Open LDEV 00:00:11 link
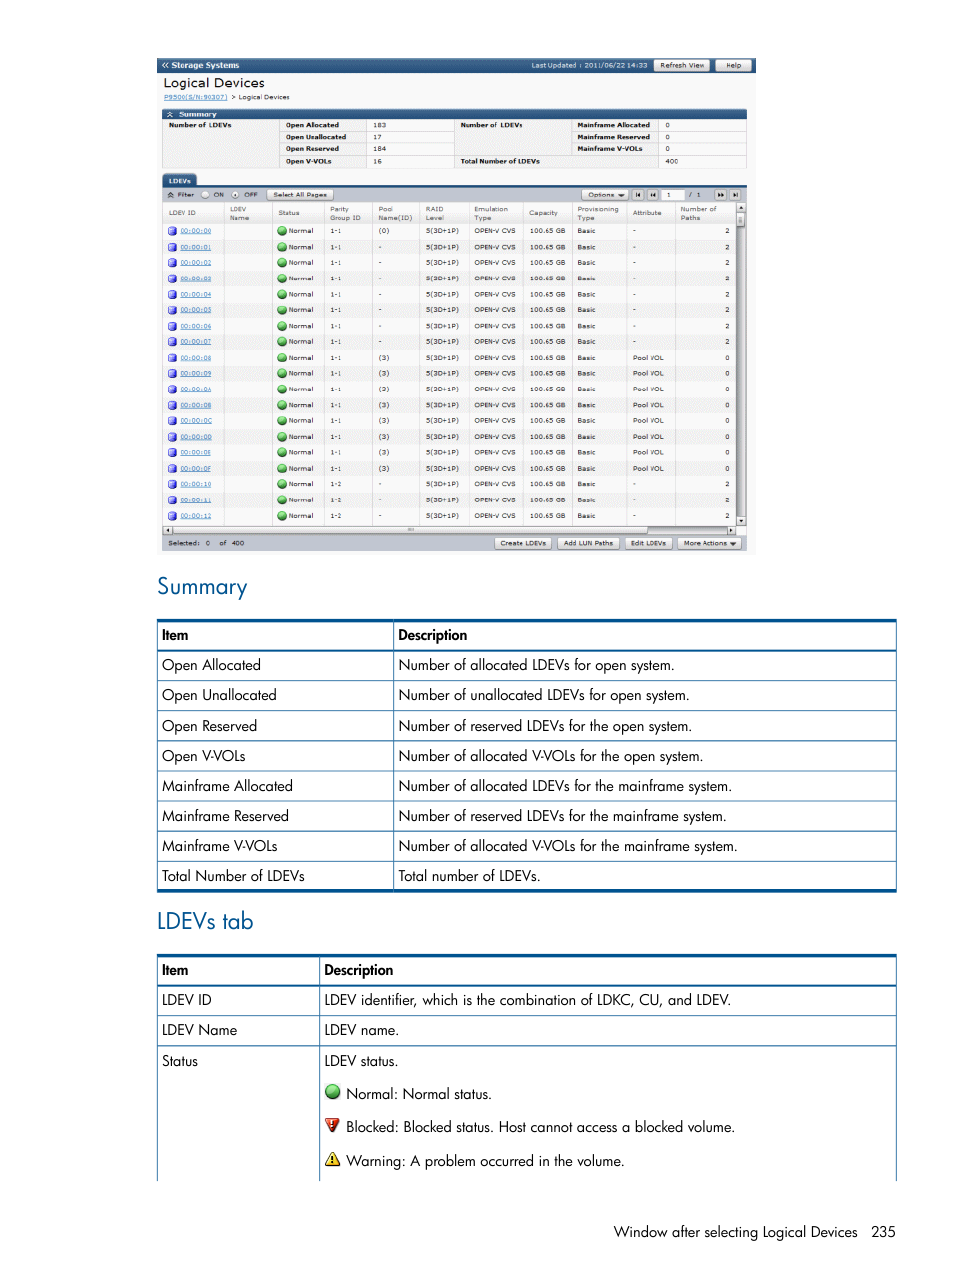This screenshot has height=1271, width=954. 196,500
